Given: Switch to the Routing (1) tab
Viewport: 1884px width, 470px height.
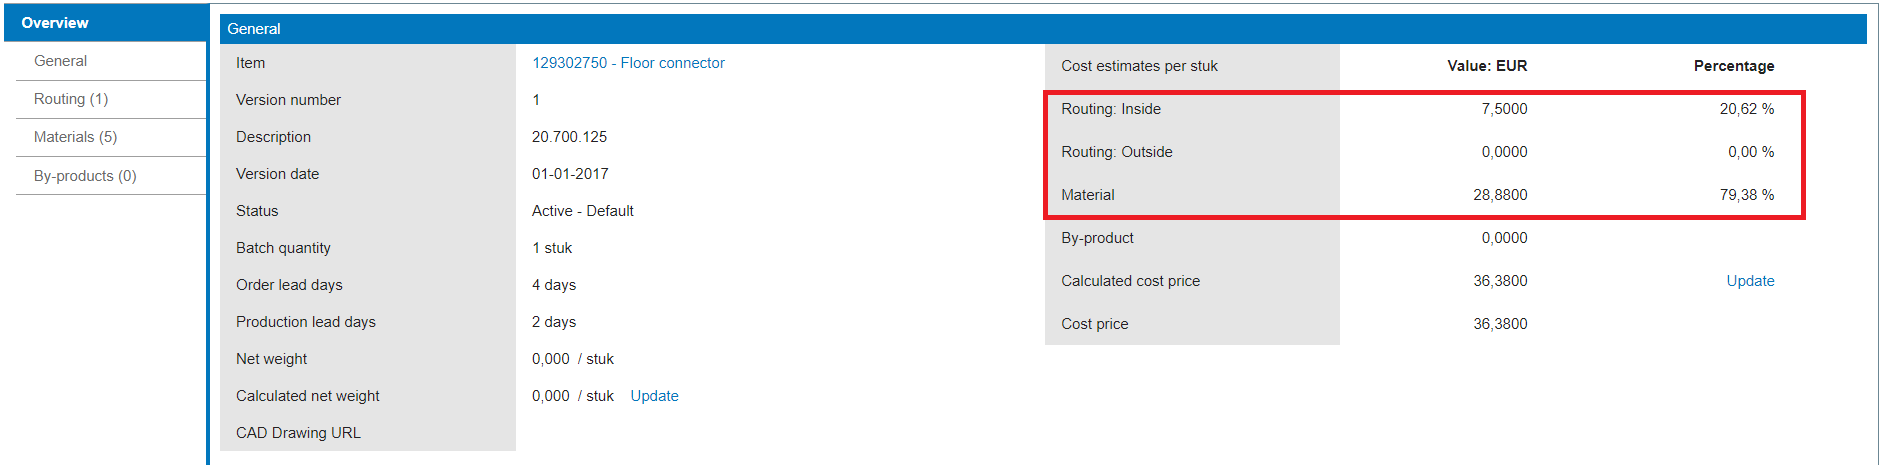Looking at the screenshot, I should [71, 99].
